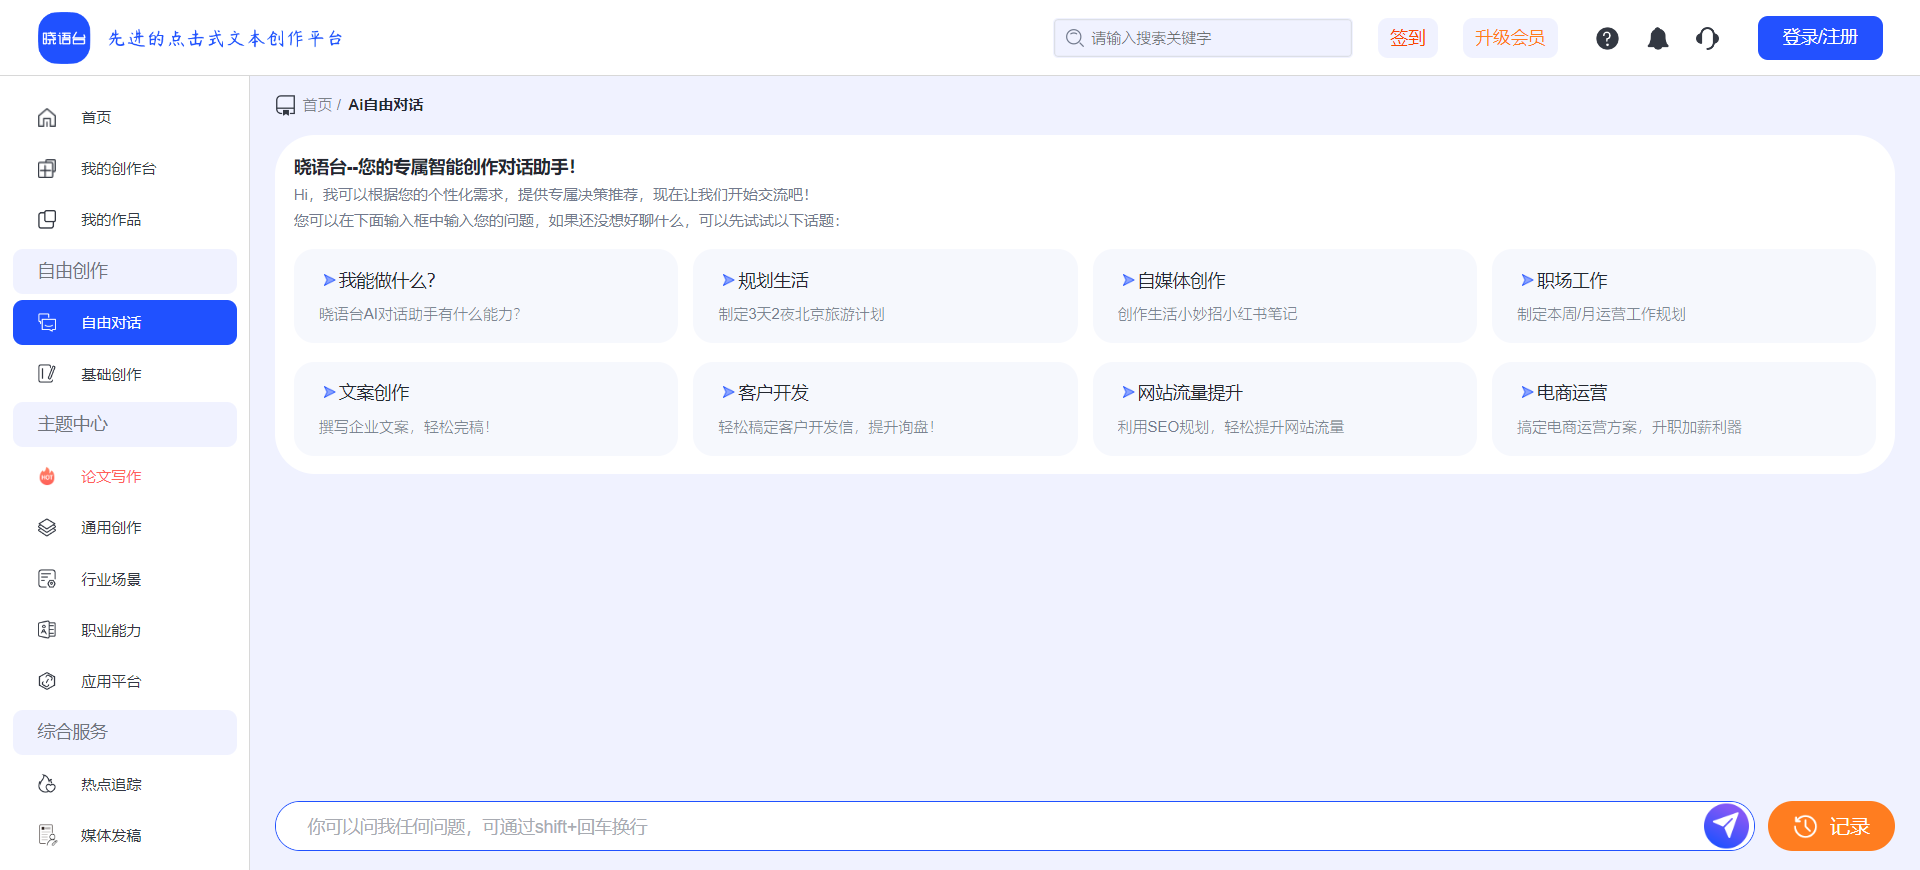1920x870 pixels.
Task: Open notifications bell icon
Action: point(1658,38)
